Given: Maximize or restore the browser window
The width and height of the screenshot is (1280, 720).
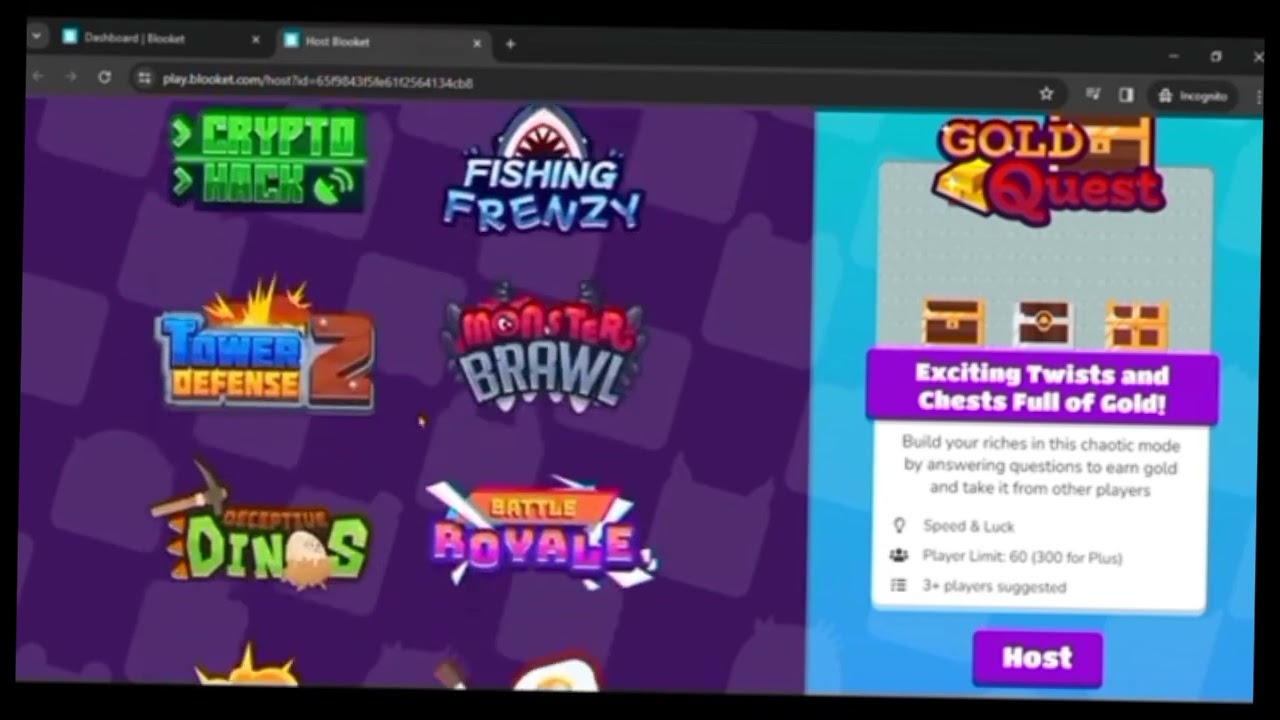Looking at the screenshot, I should click(1216, 57).
